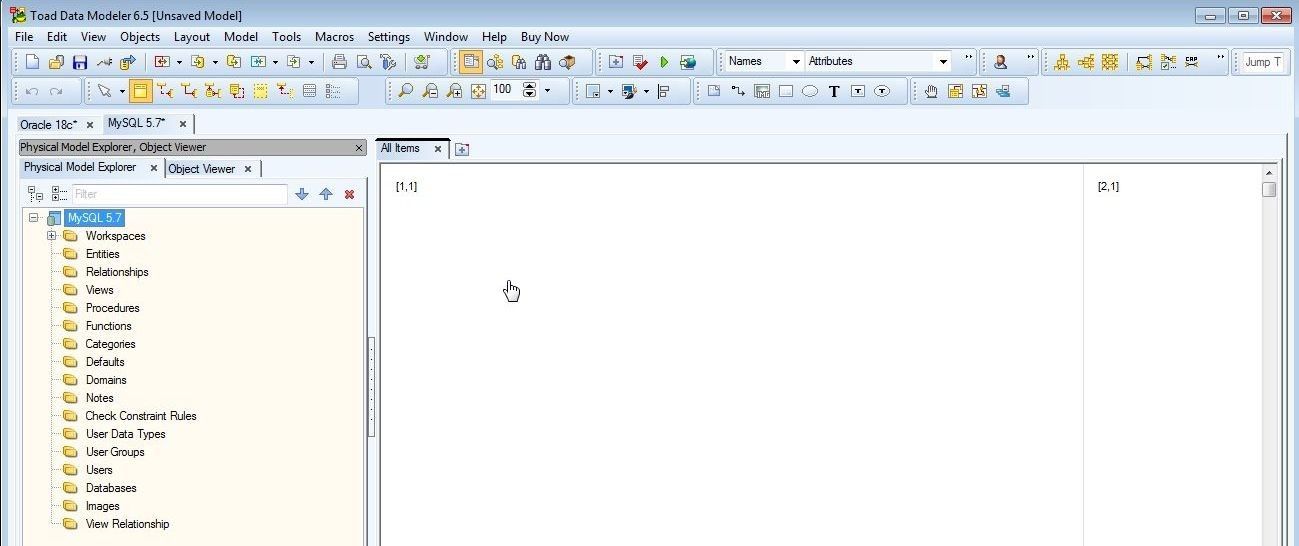Click the Print icon
Viewport: 1299px width, 546px height.
(x=339, y=62)
